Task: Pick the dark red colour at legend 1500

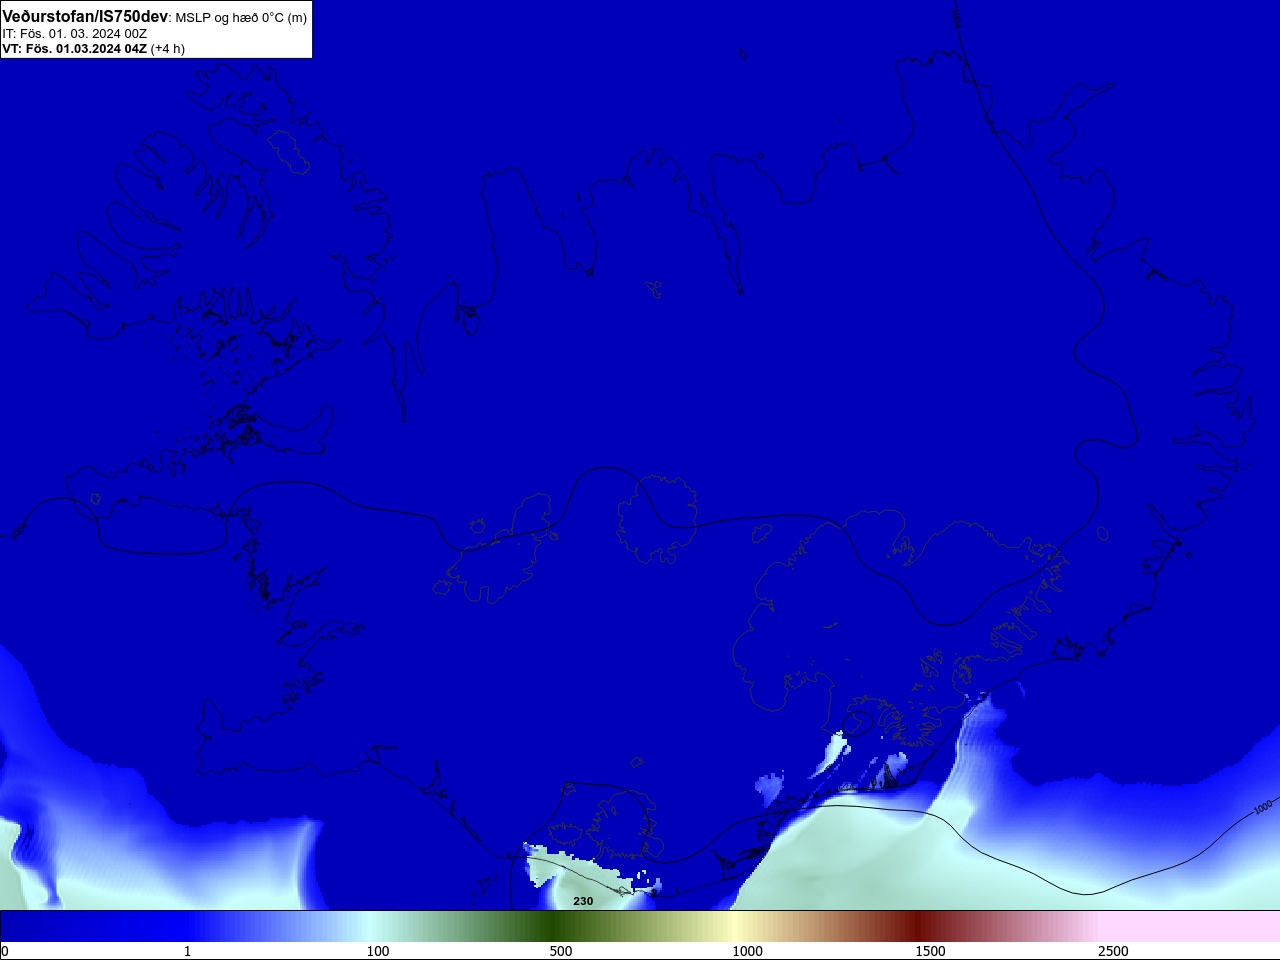Action: click(917, 926)
